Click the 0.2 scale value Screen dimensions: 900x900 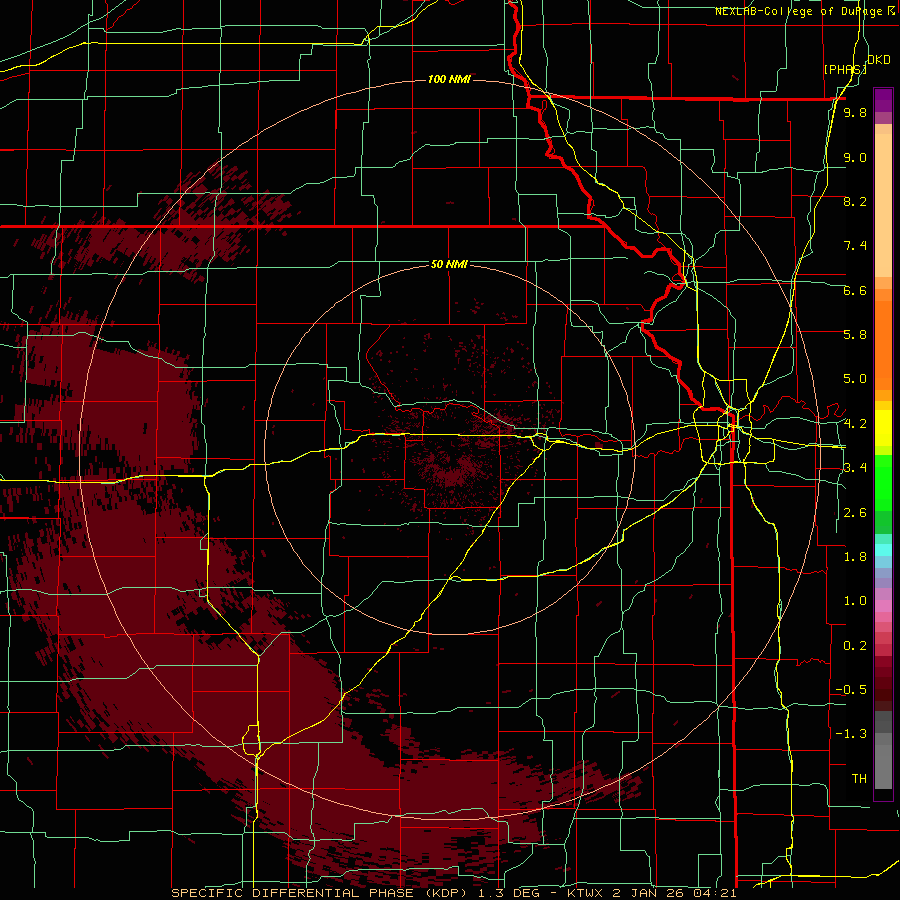[855, 646]
